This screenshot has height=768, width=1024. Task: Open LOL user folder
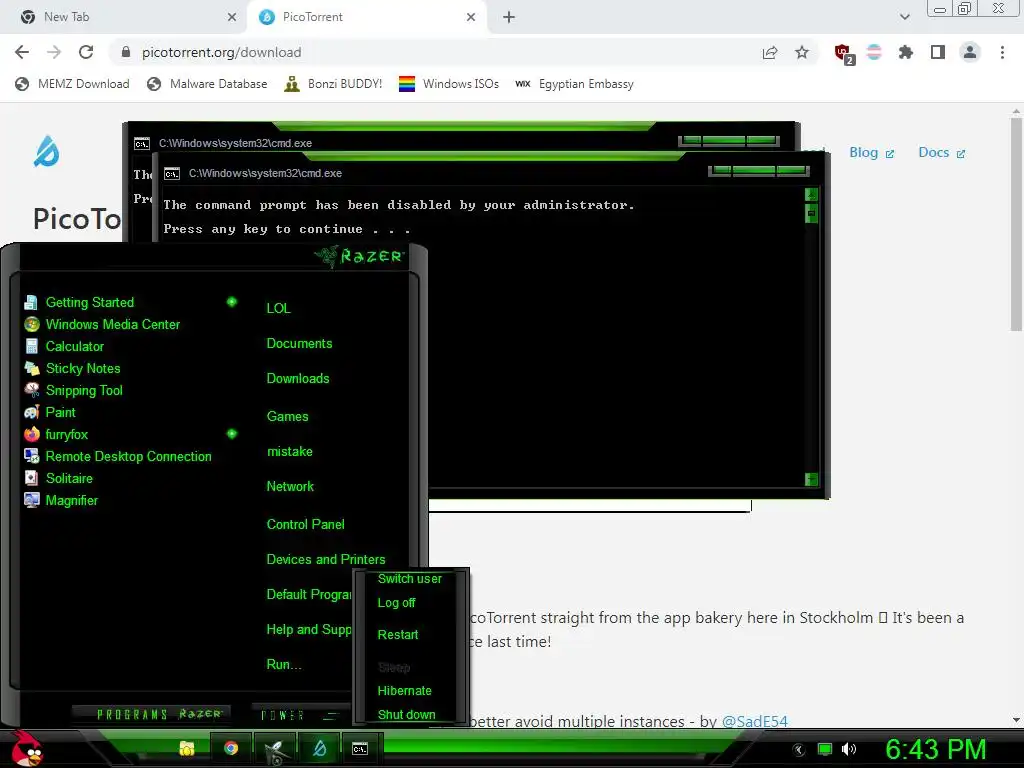pyautogui.click(x=278, y=308)
